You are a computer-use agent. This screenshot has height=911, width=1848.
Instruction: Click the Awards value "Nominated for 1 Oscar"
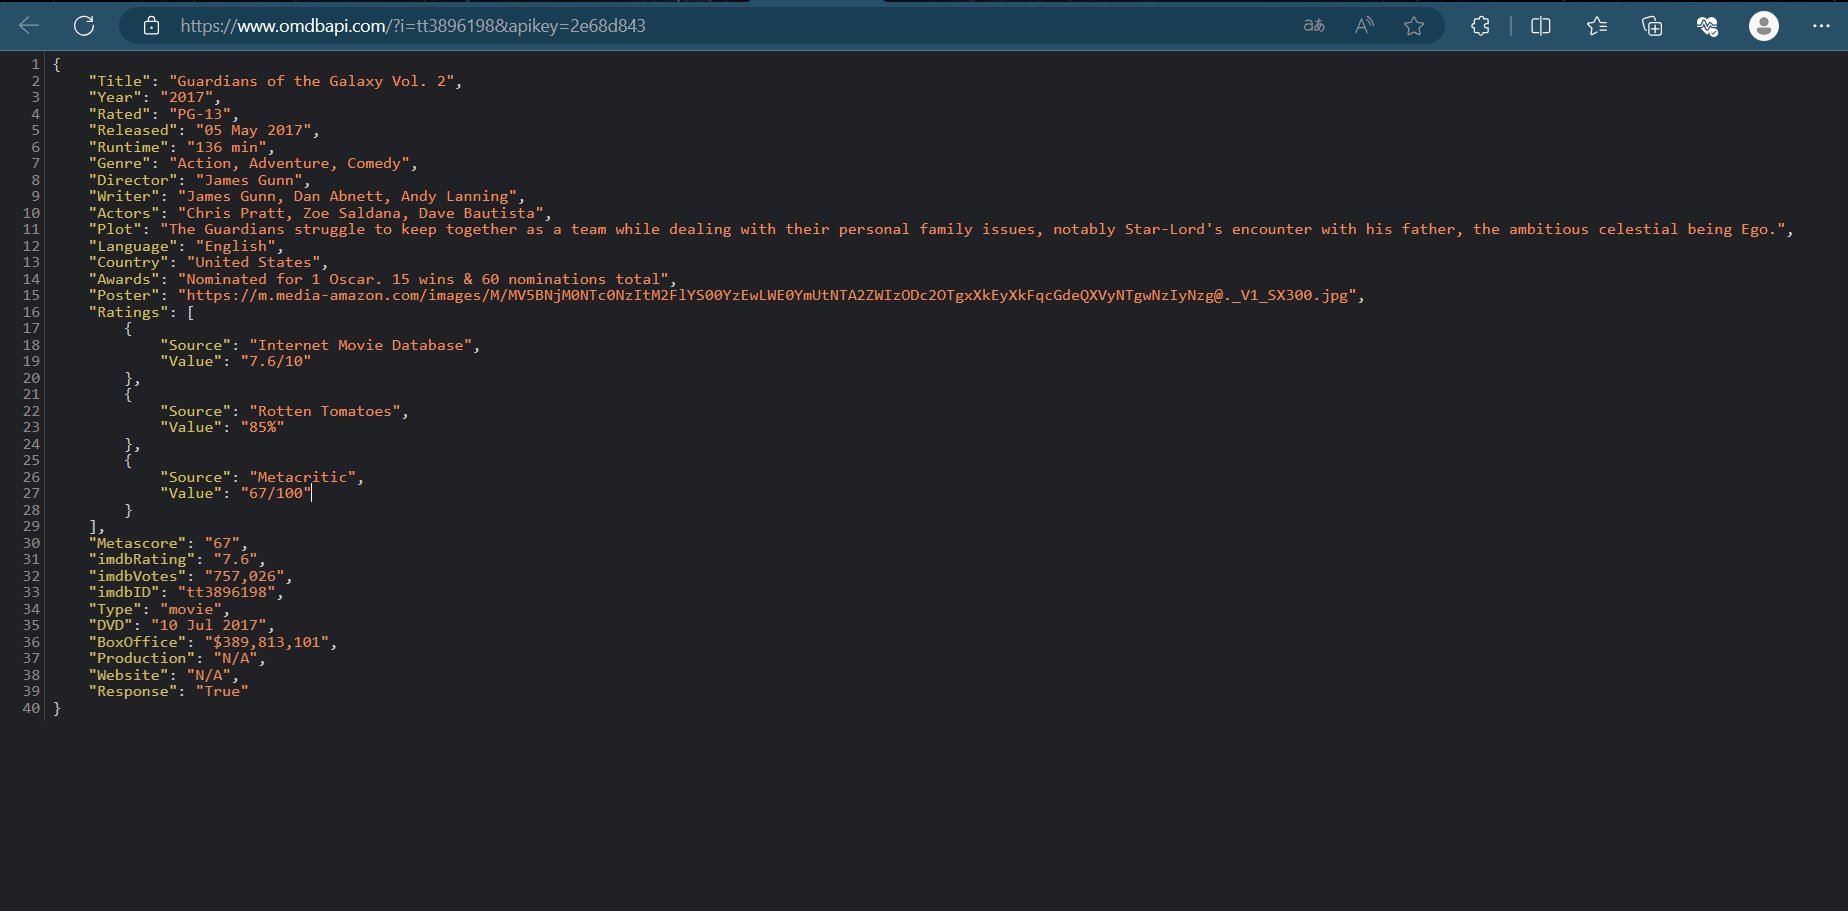coord(423,279)
